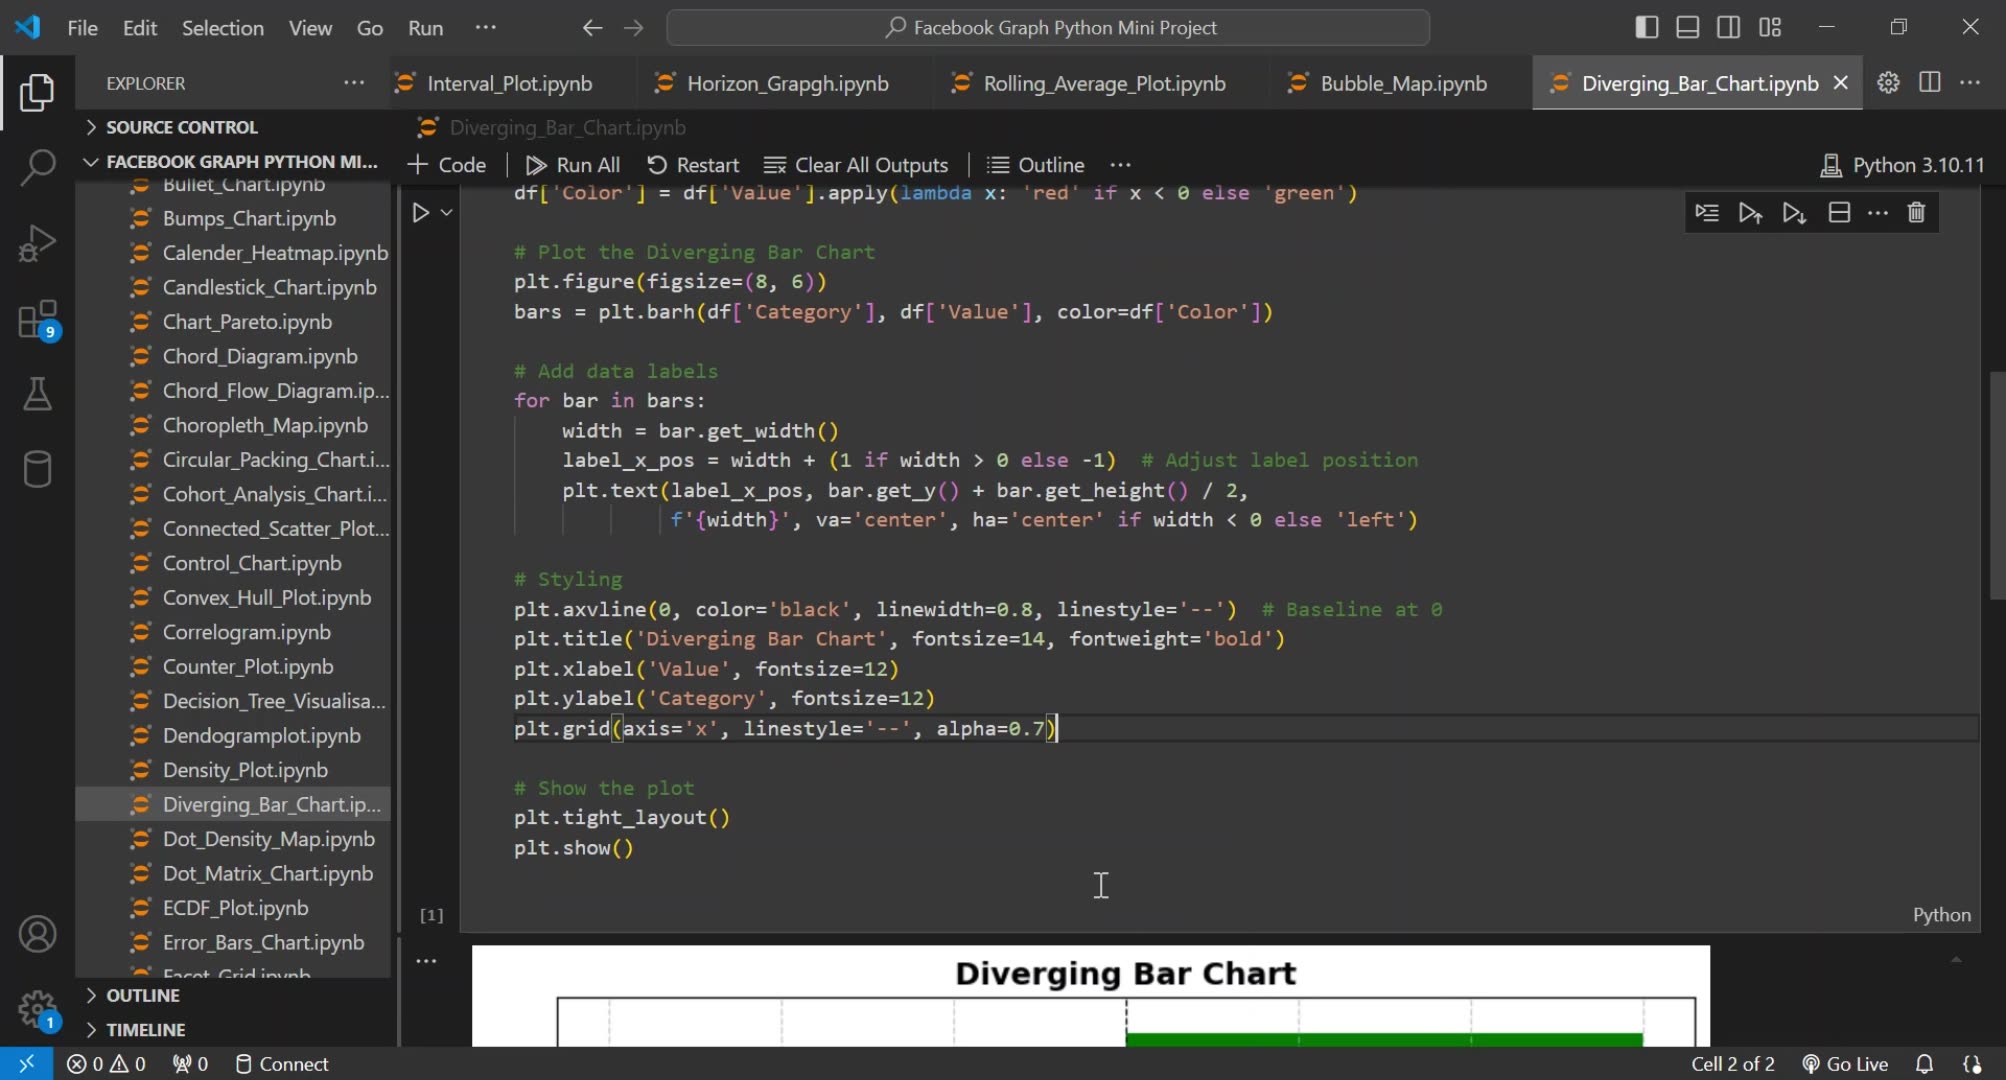
Task: Run All cells in the notebook
Action: (572, 164)
